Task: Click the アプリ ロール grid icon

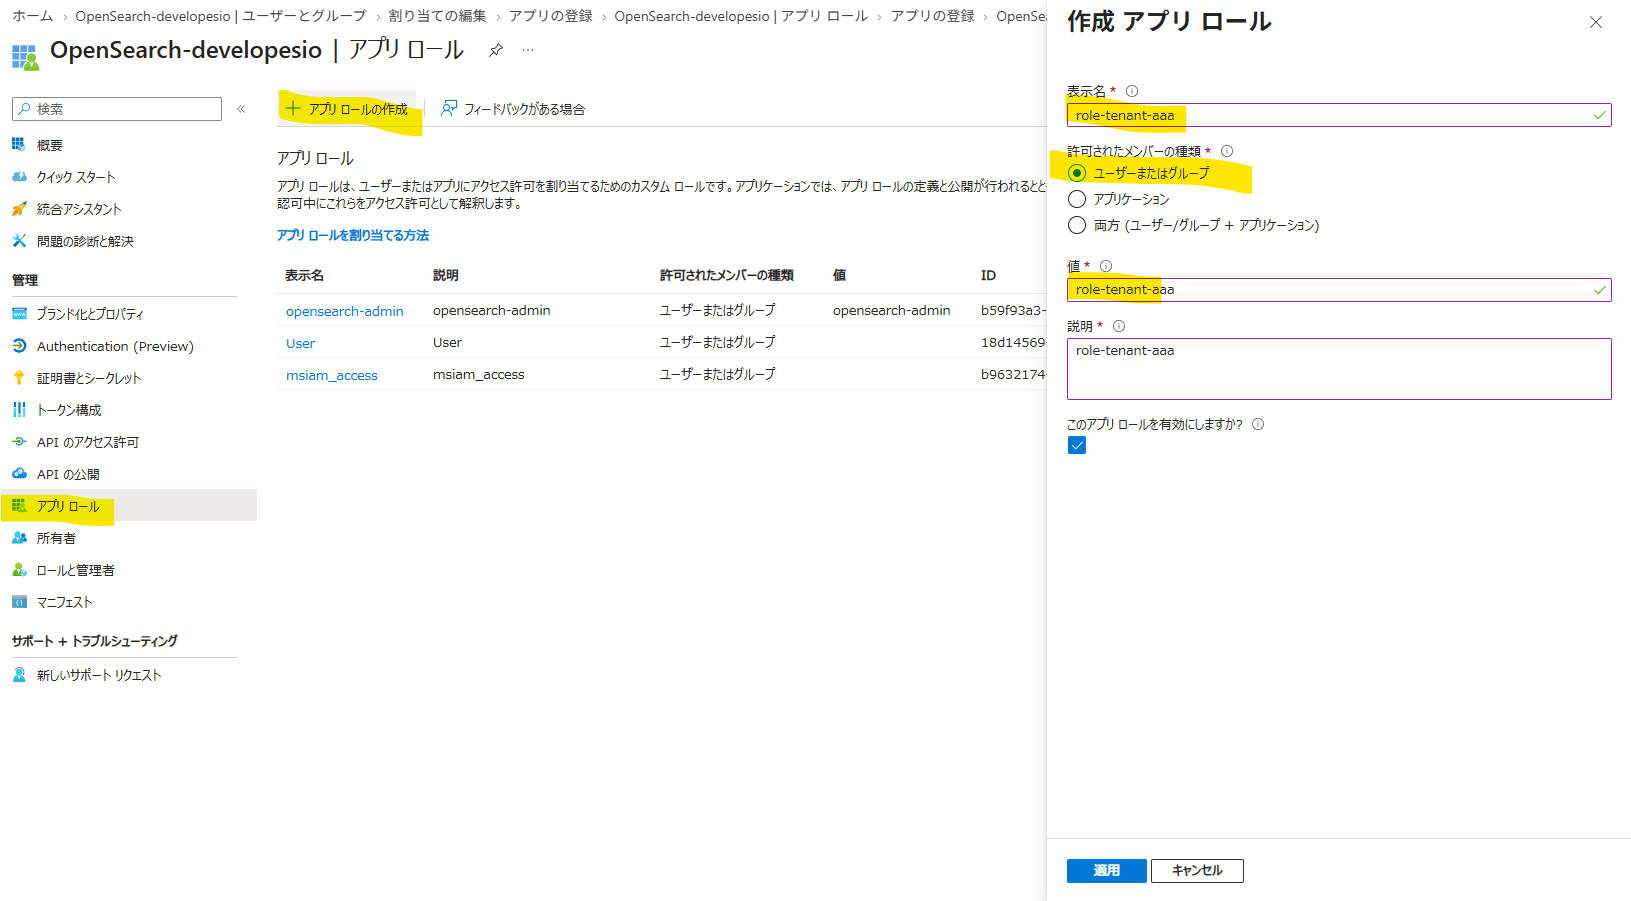Action: 19,506
